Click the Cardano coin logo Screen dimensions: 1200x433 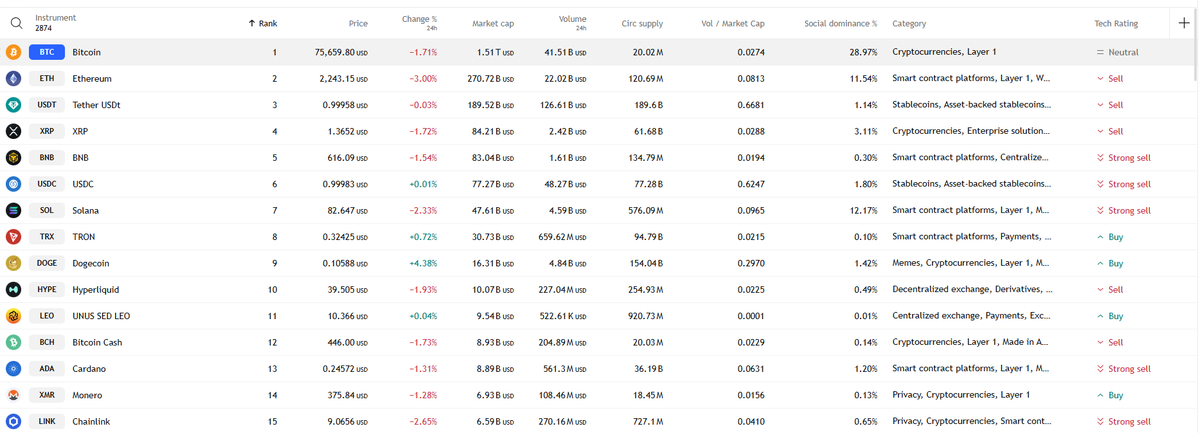[x=14, y=369]
